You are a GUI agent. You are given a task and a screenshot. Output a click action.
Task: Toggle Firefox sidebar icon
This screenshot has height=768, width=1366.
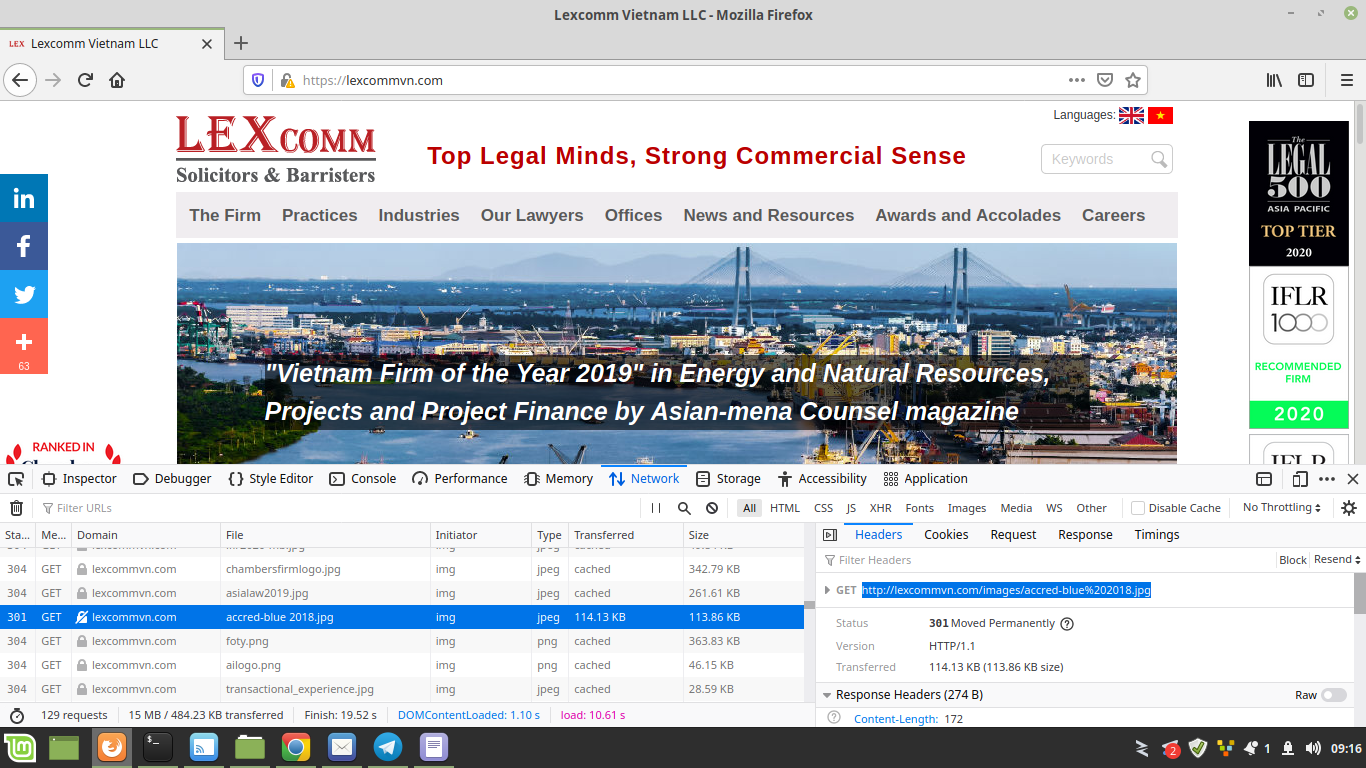1306,80
